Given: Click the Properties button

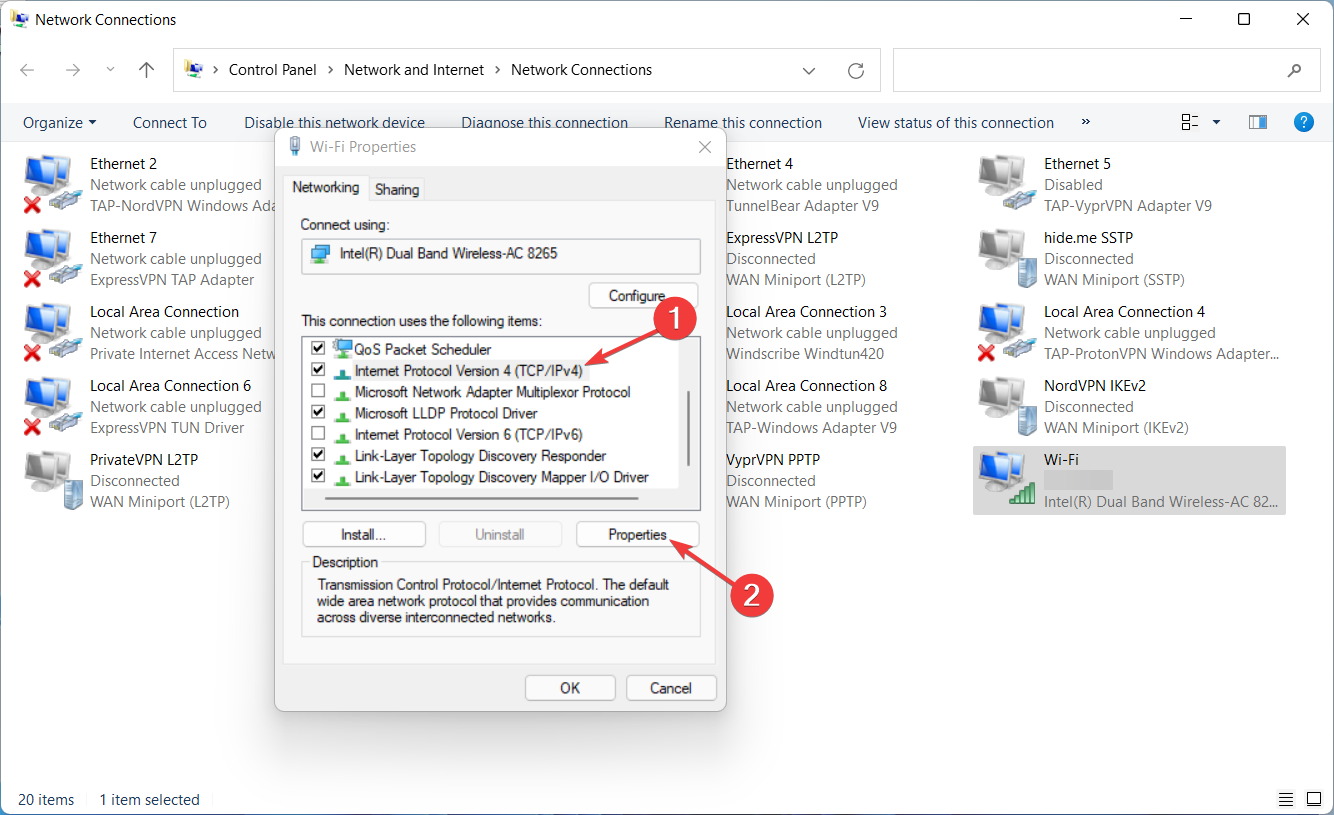Looking at the screenshot, I should coord(637,534).
